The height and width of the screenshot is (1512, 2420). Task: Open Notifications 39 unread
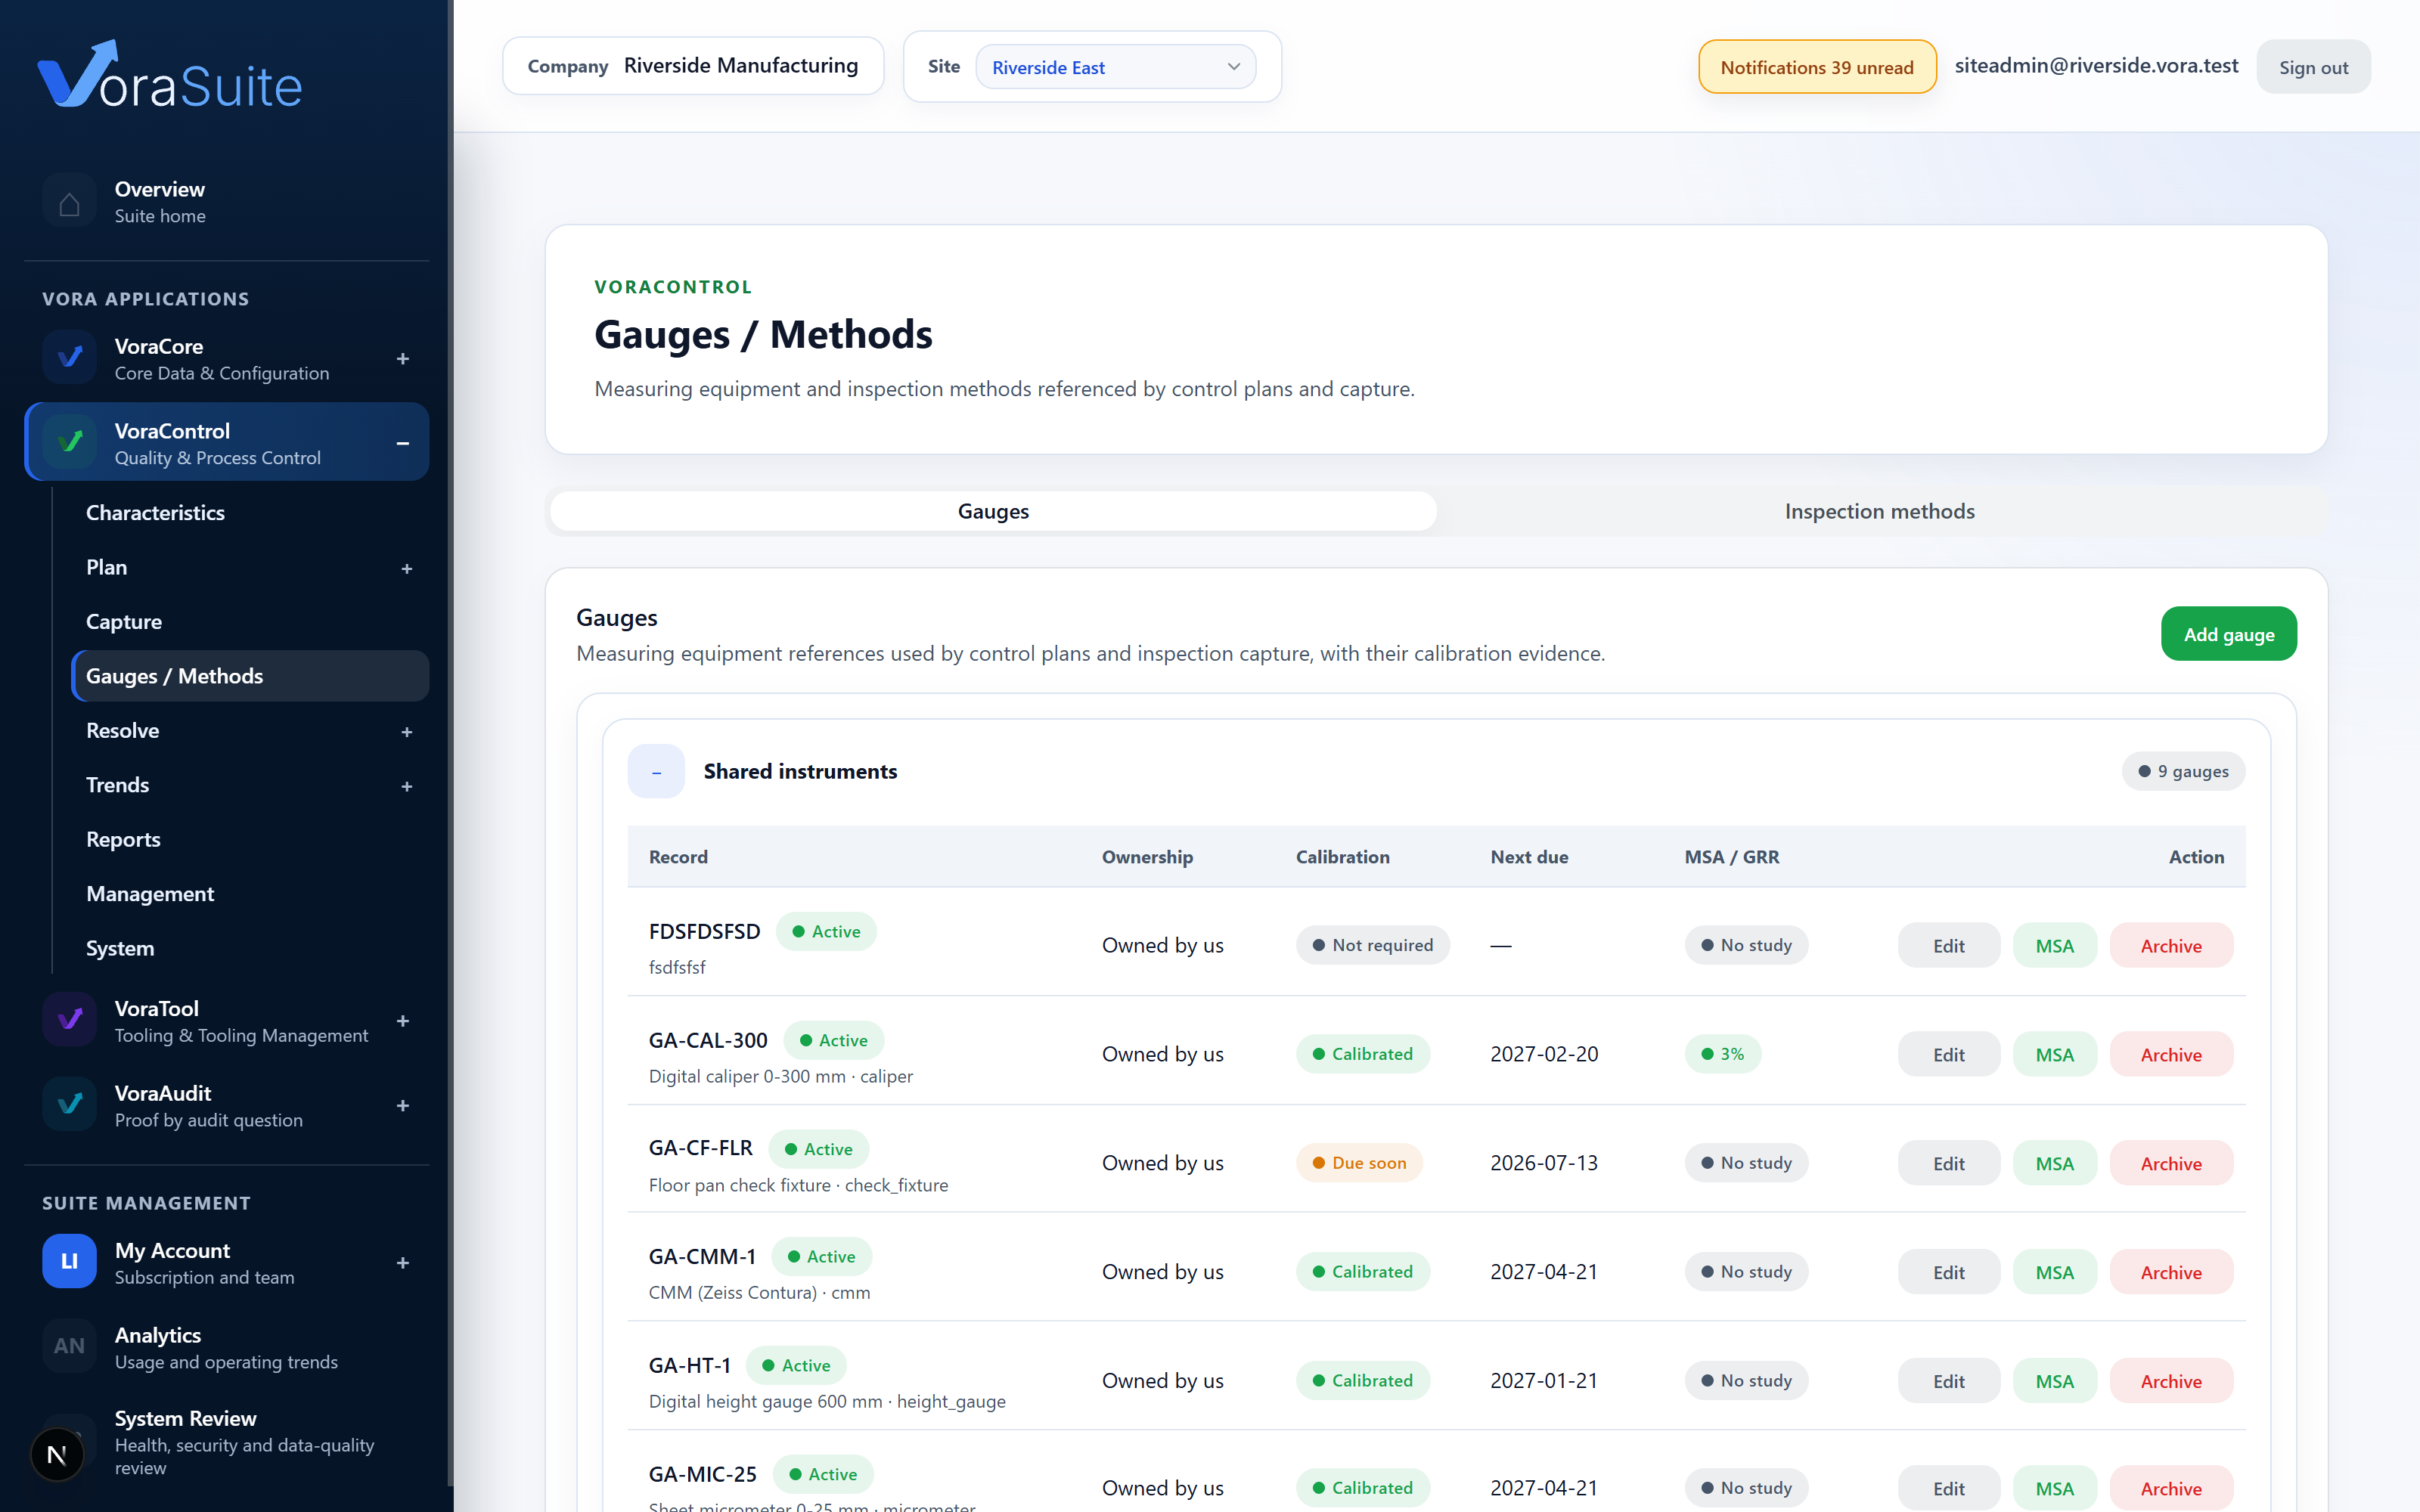(1817, 67)
